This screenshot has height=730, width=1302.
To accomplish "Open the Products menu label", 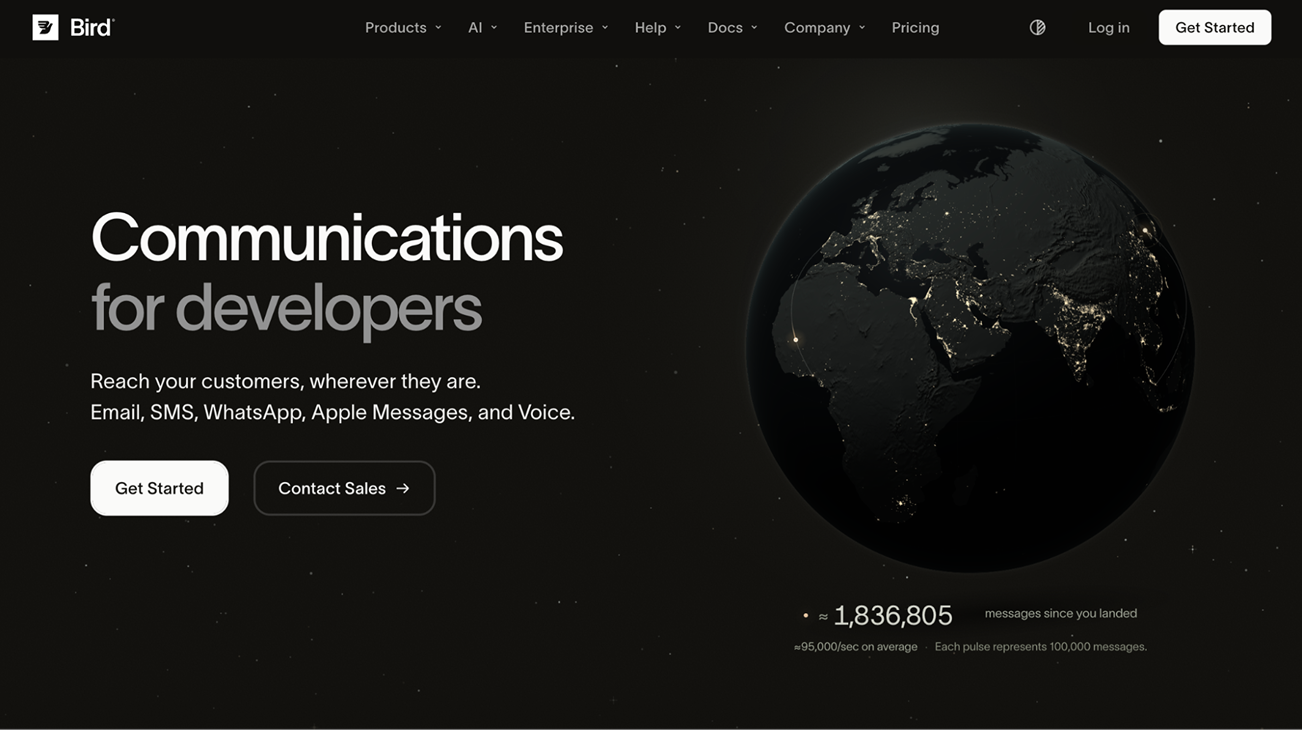I will (x=395, y=28).
